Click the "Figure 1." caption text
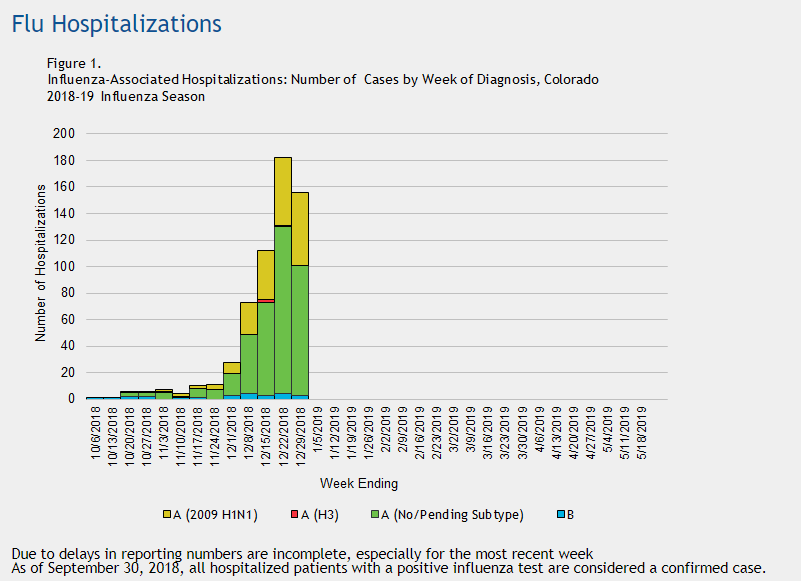The width and height of the screenshot is (801, 581). pyautogui.click(x=74, y=63)
